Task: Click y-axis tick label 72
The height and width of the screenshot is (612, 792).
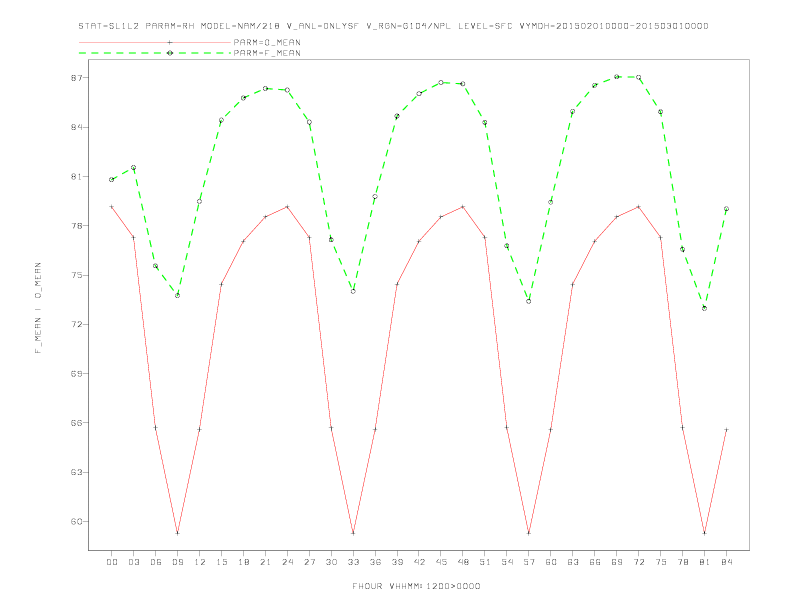Action: click(x=77, y=324)
